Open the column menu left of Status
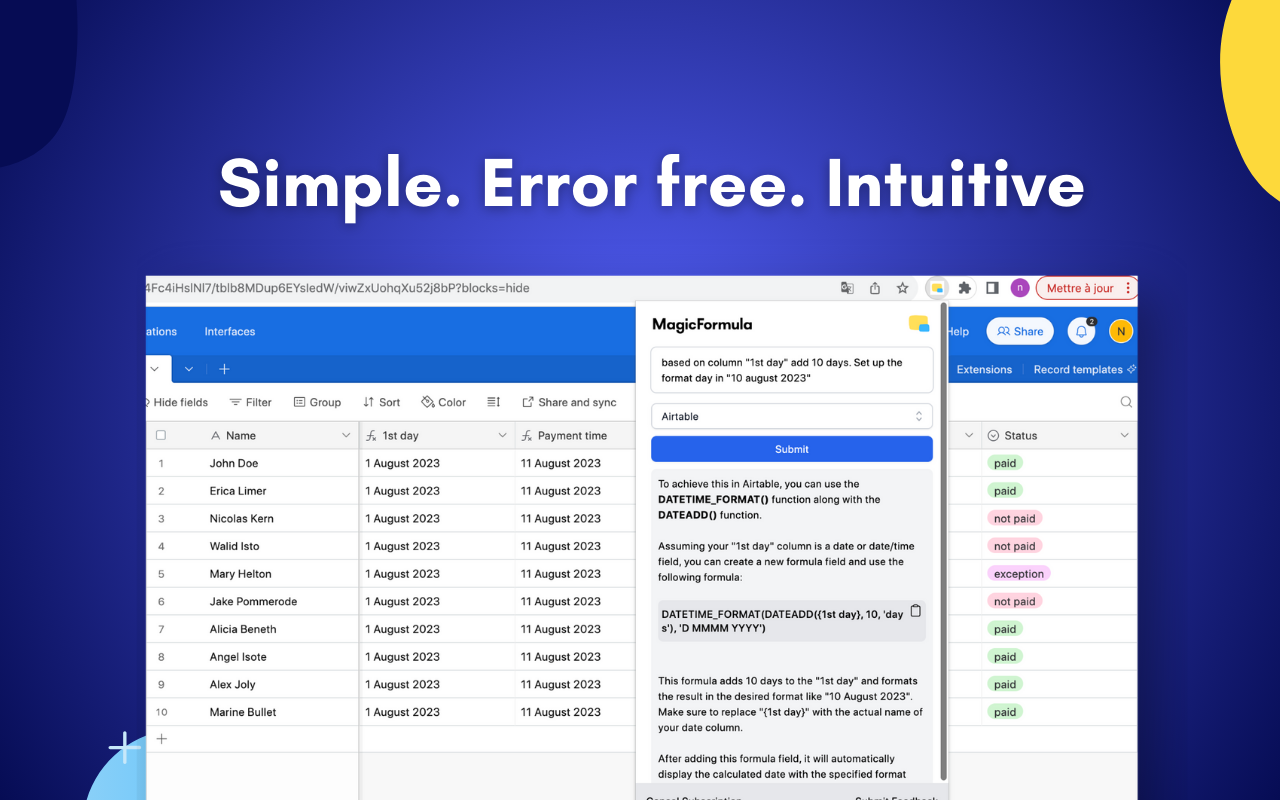This screenshot has height=800, width=1280. (968, 436)
